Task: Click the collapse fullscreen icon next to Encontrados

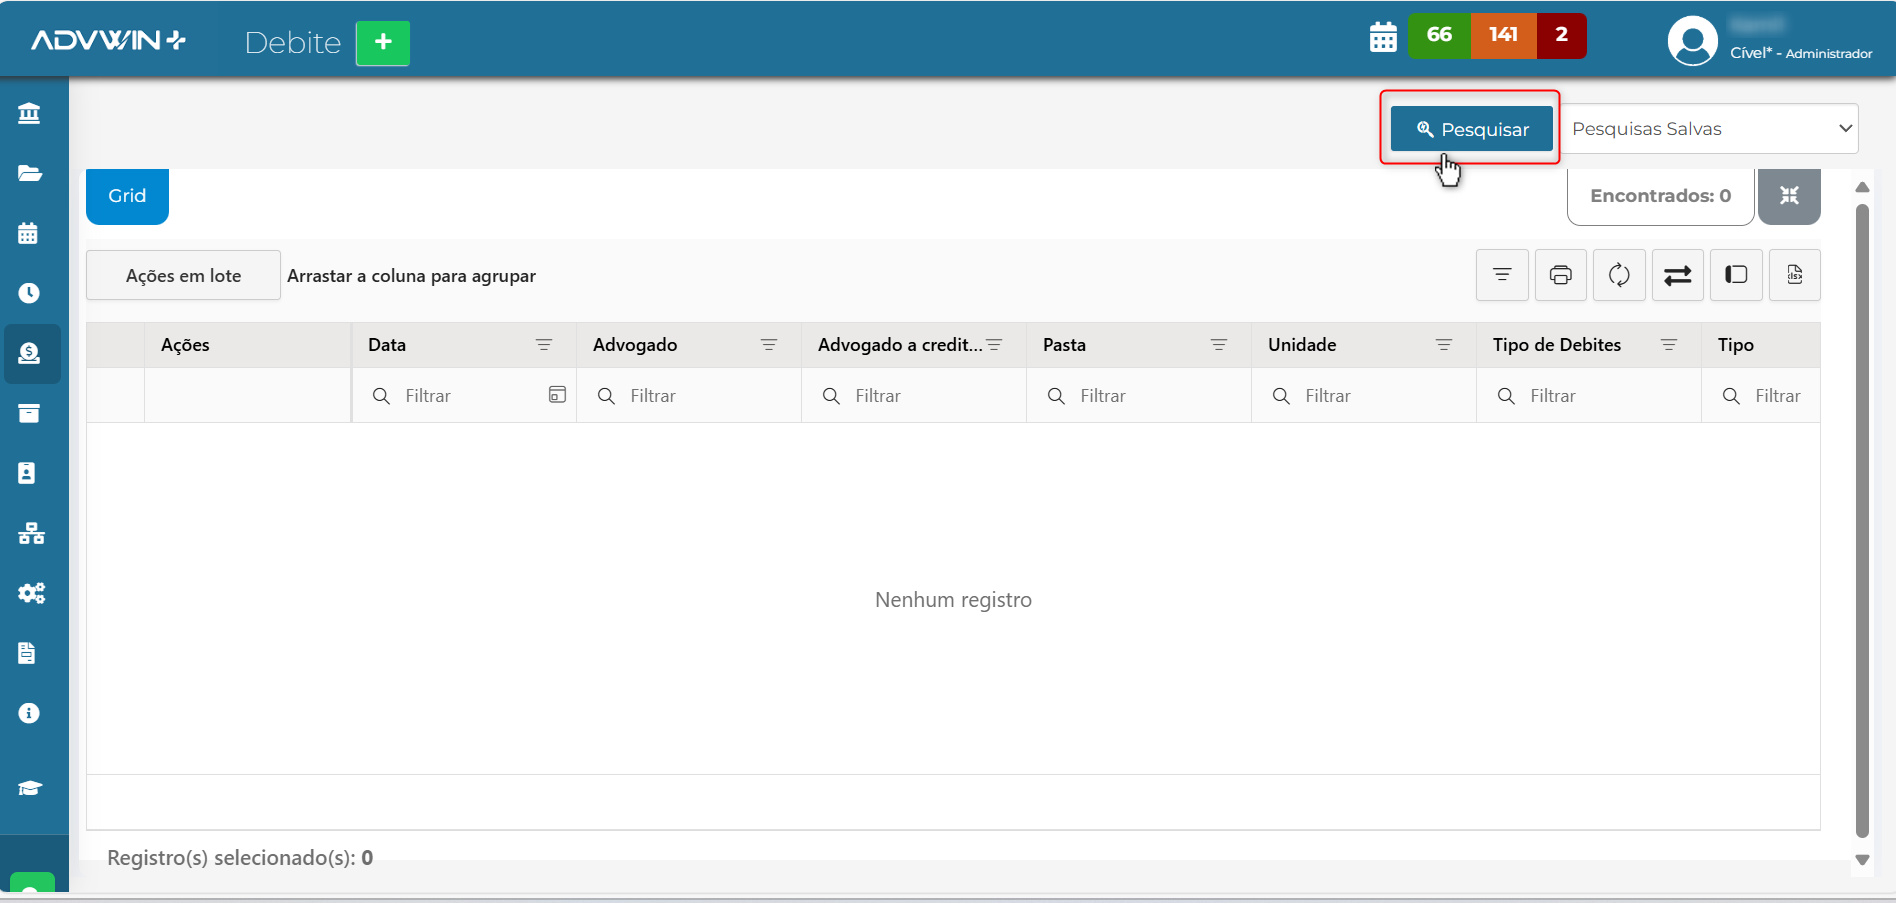Action: click(x=1789, y=196)
